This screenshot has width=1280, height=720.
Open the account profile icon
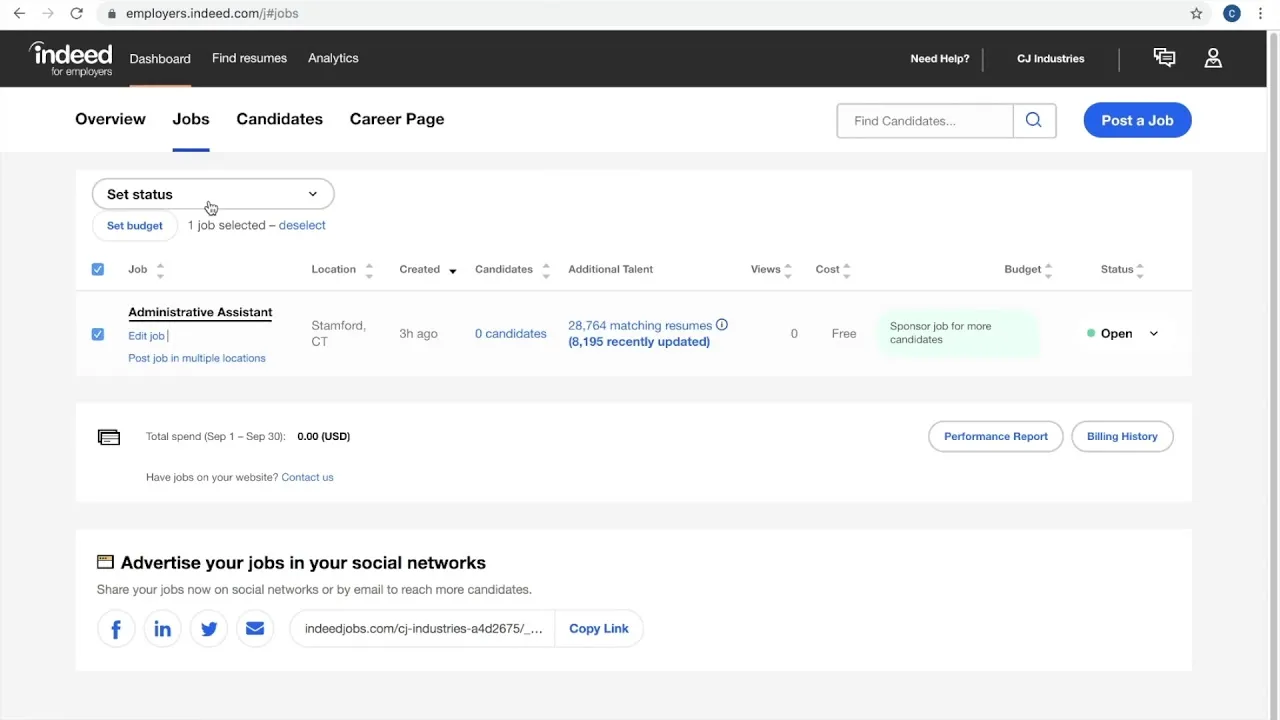pyautogui.click(x=1213, y=58)
